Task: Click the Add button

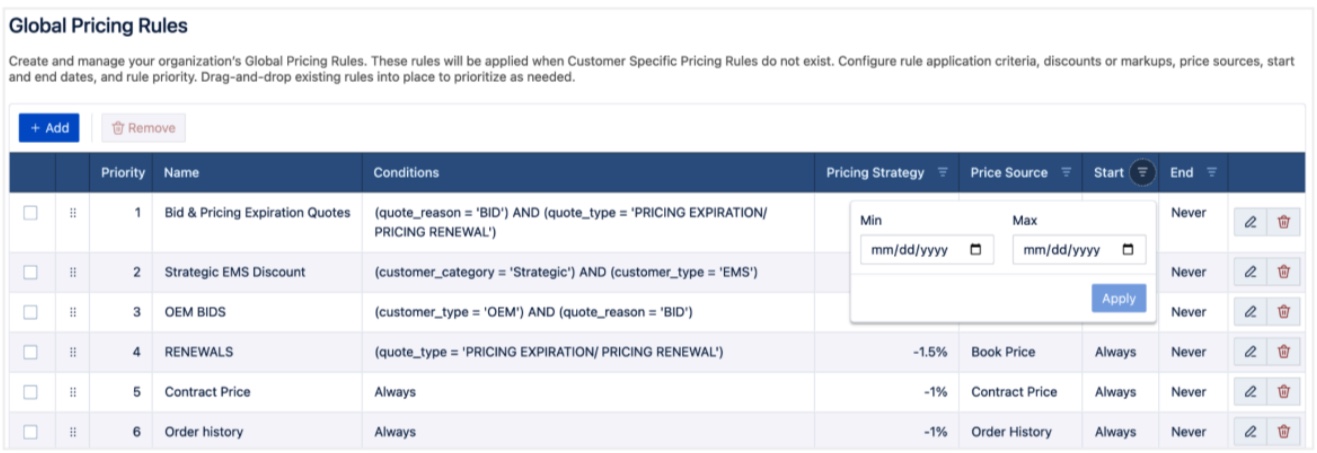Action: point(49,128)
